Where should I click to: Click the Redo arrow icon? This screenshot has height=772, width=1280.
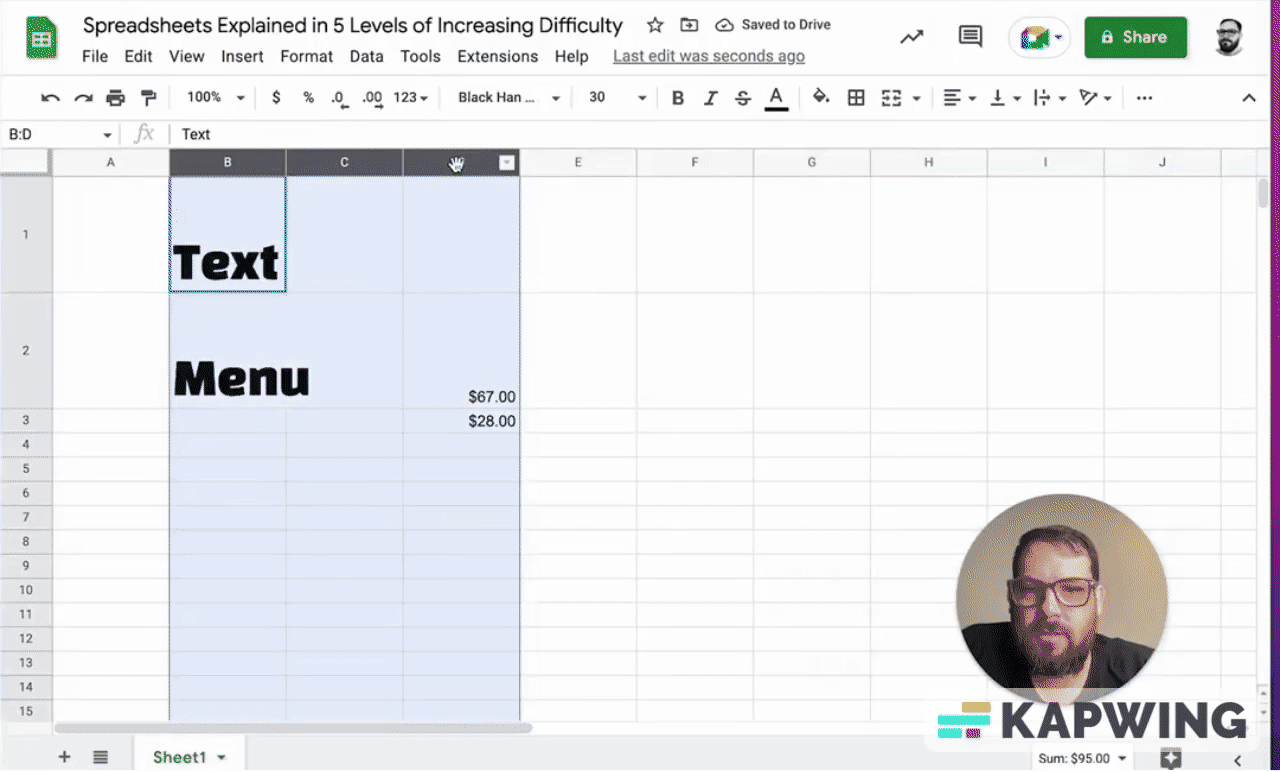pyautogui.click(x=84, y=98)
